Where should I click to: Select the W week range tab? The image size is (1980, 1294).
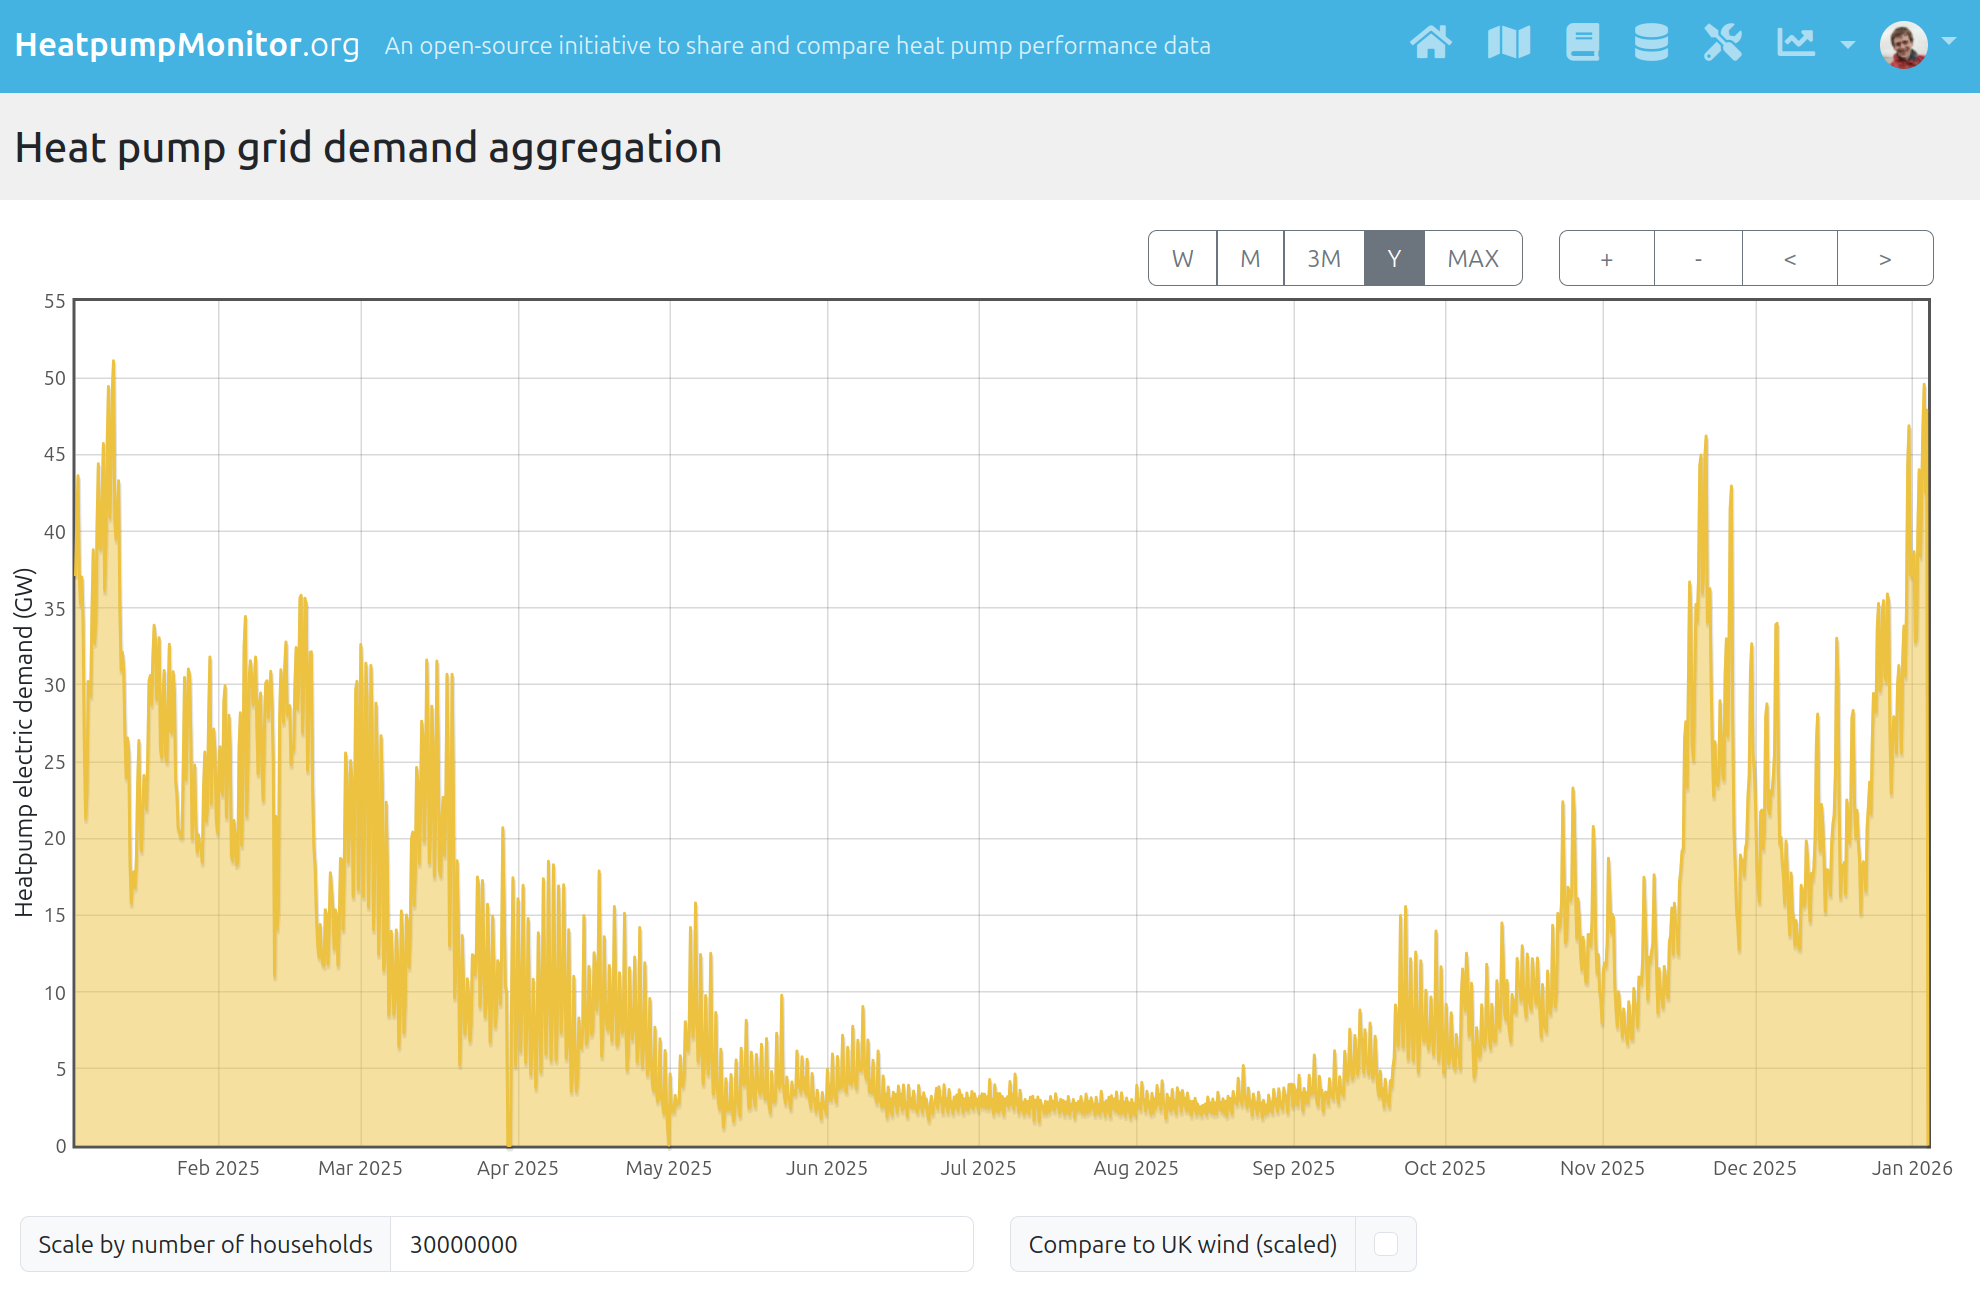click(1182, 259)
